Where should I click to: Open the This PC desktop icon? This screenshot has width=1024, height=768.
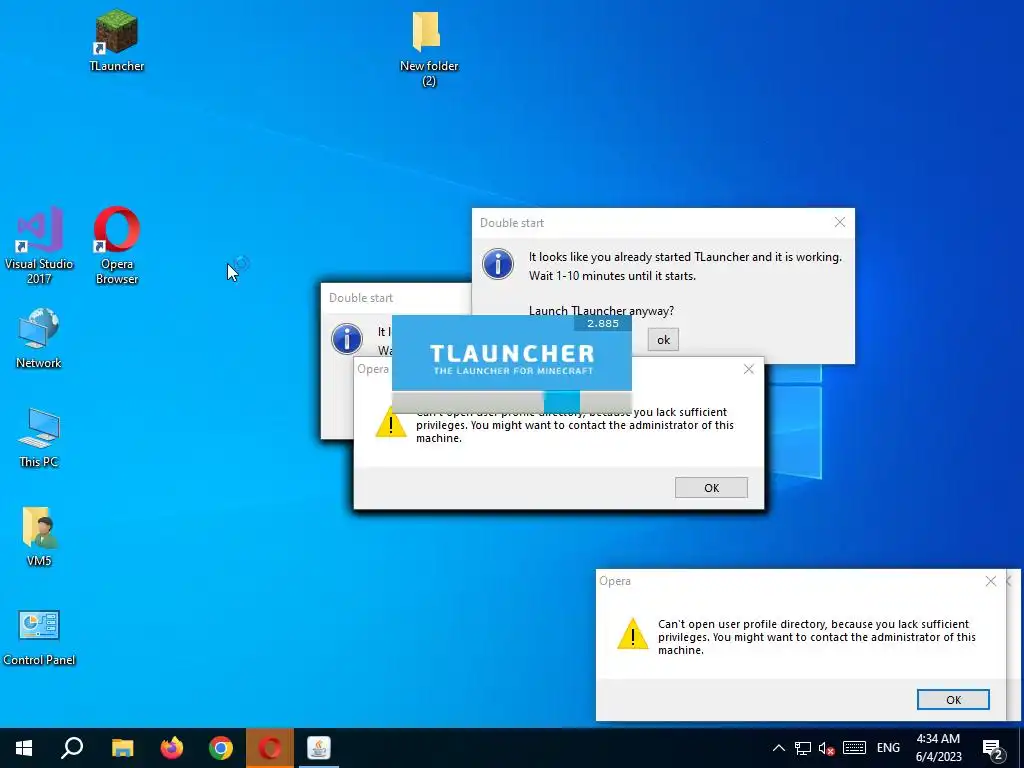(39, 438)
